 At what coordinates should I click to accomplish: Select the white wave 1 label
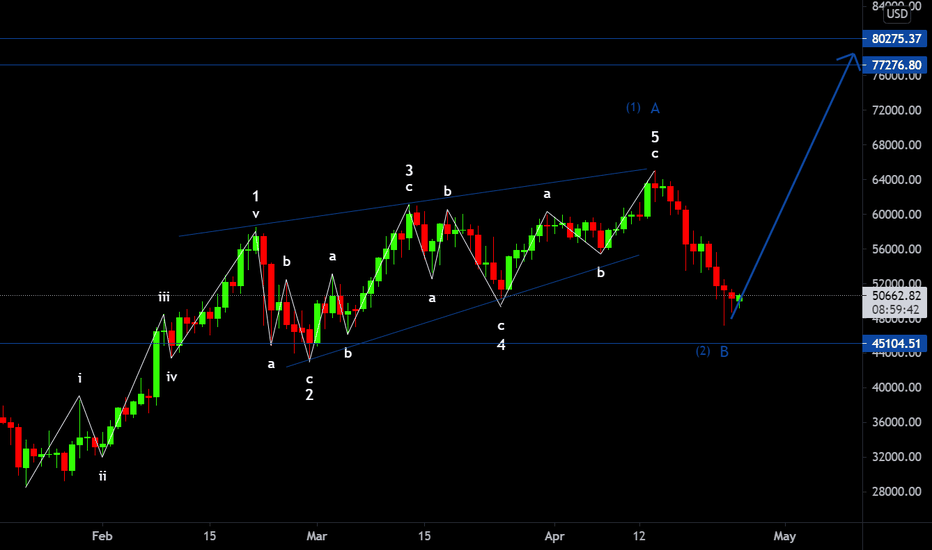[256, 196]
